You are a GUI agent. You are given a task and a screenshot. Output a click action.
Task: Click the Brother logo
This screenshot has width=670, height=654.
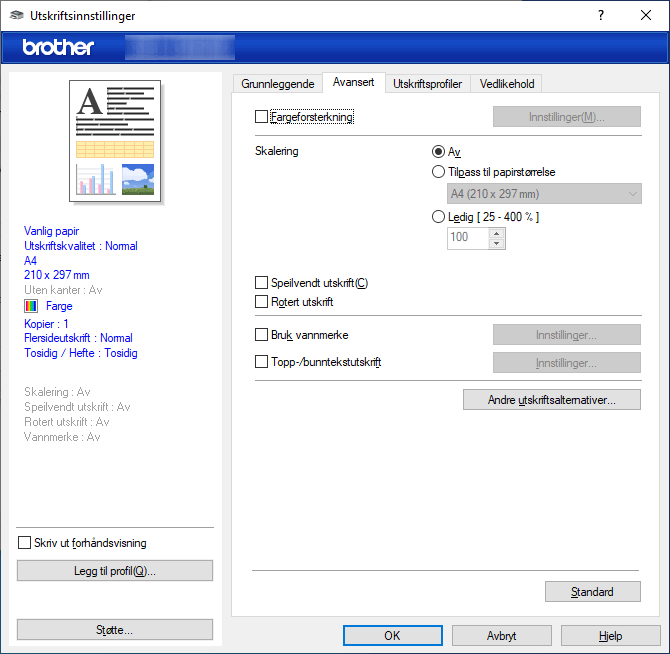click(x=58, y=47)
